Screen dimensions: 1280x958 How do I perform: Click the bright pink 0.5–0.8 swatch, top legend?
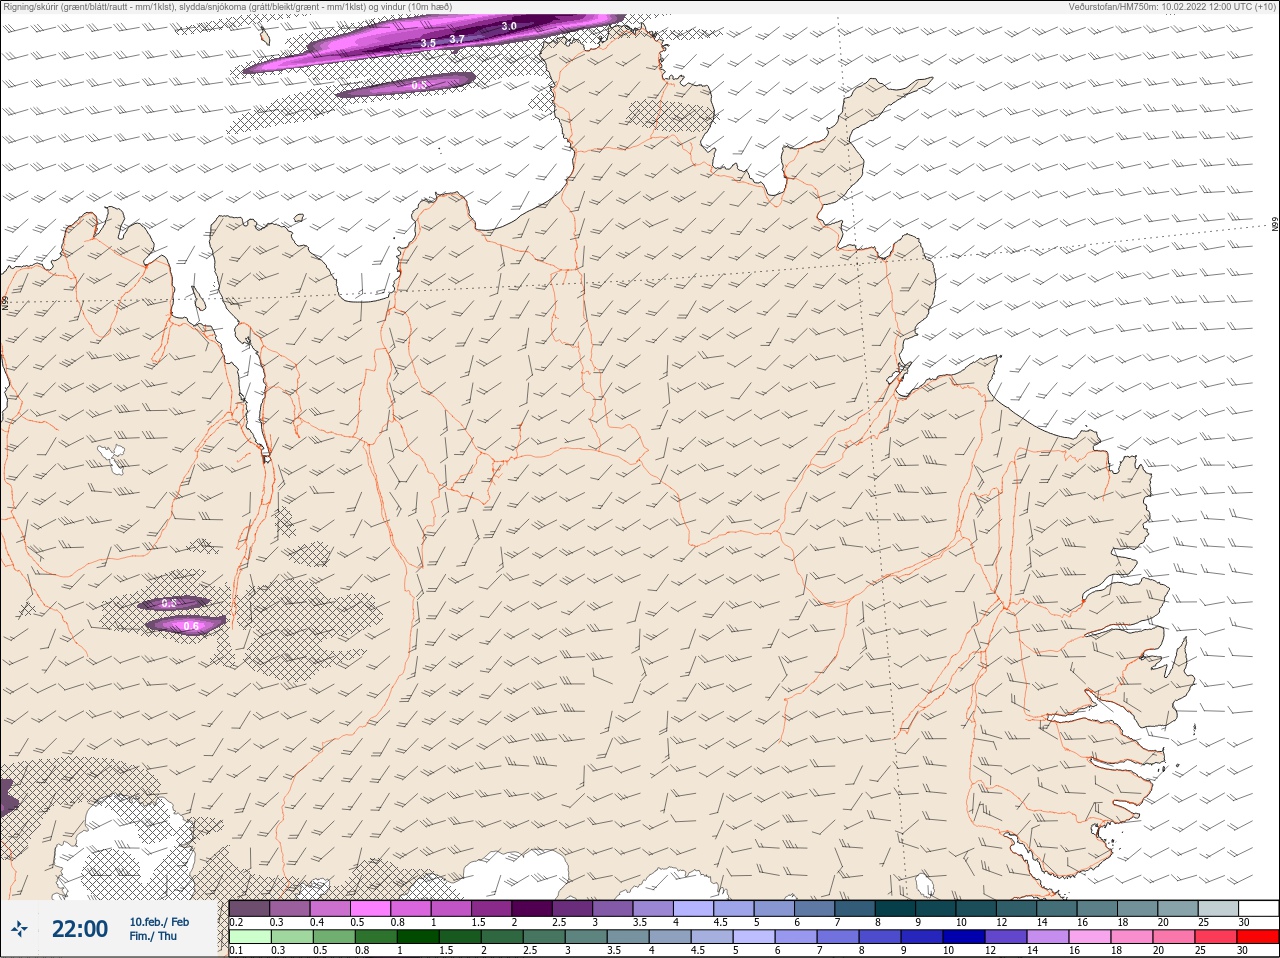coord(370,908)
